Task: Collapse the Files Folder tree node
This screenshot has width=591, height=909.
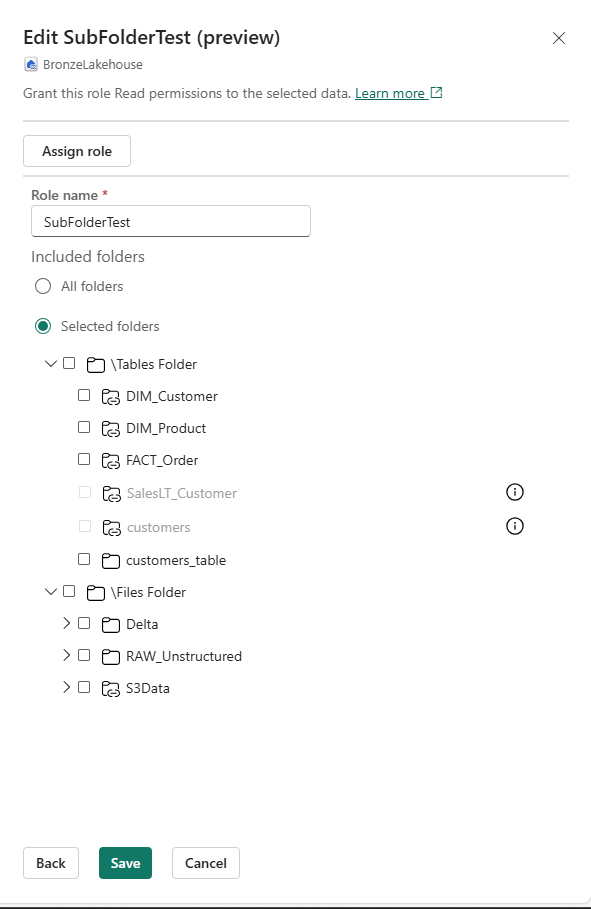Action: [51, 591]
